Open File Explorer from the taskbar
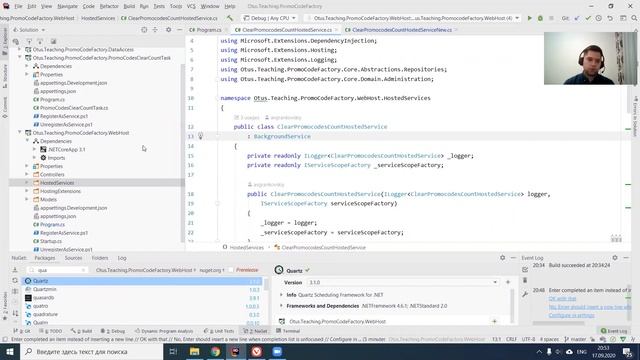The image size is (640, 360). (195, 351)
